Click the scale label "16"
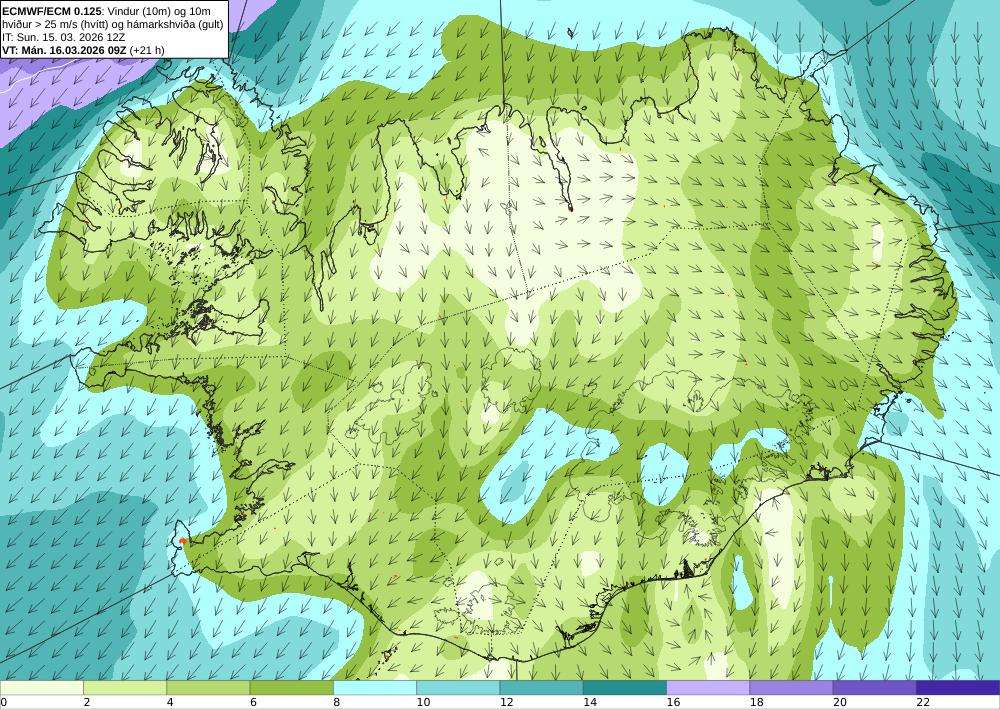The image size is (1000, 709). [x=673, y=703]
